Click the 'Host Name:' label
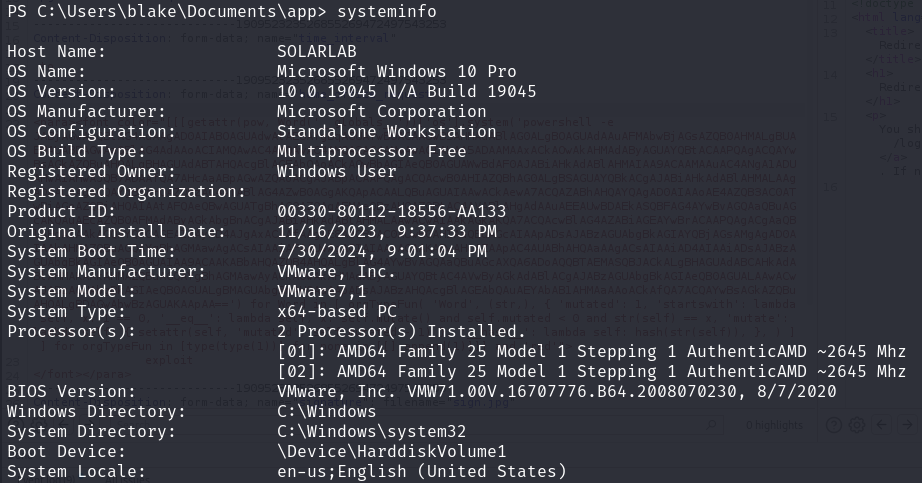The width and height of the screenshot is (922, 483). (56, 52)
